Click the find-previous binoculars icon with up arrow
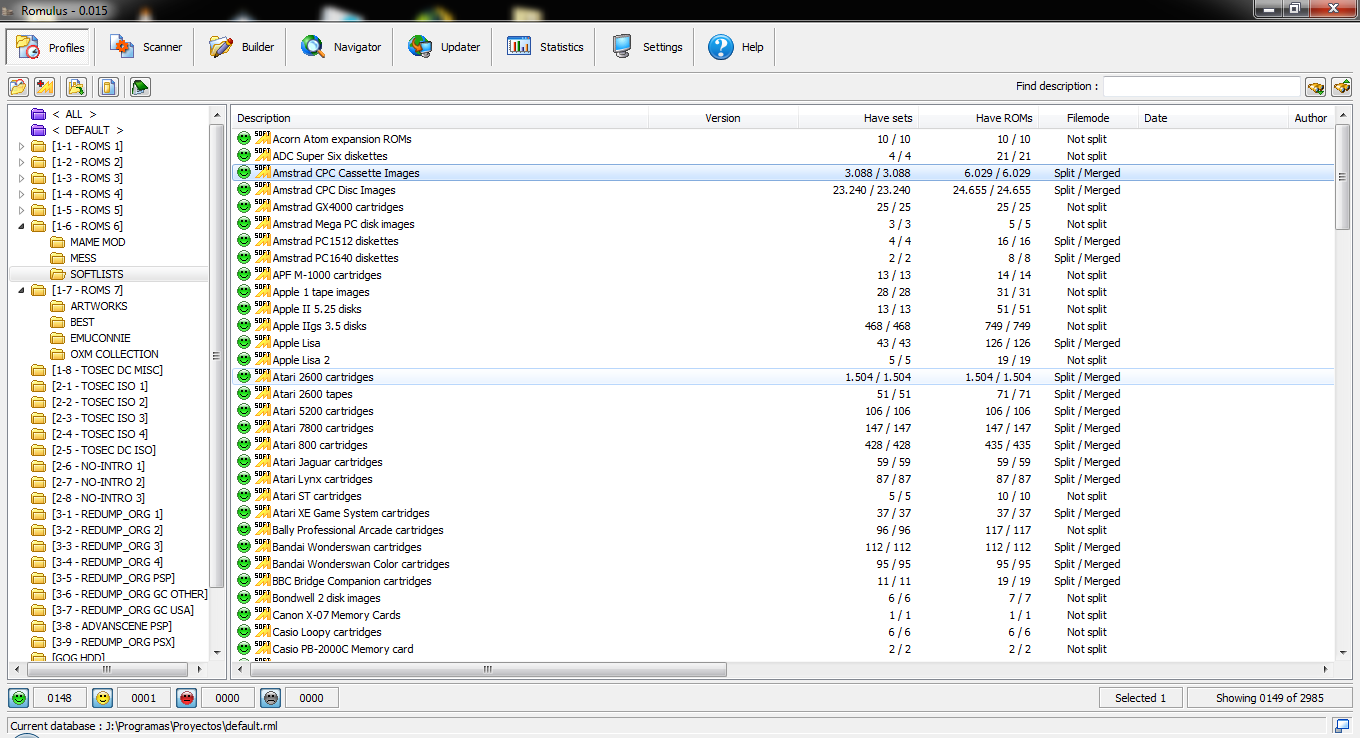This screenshot has height=738, width=1360. 1341,87
